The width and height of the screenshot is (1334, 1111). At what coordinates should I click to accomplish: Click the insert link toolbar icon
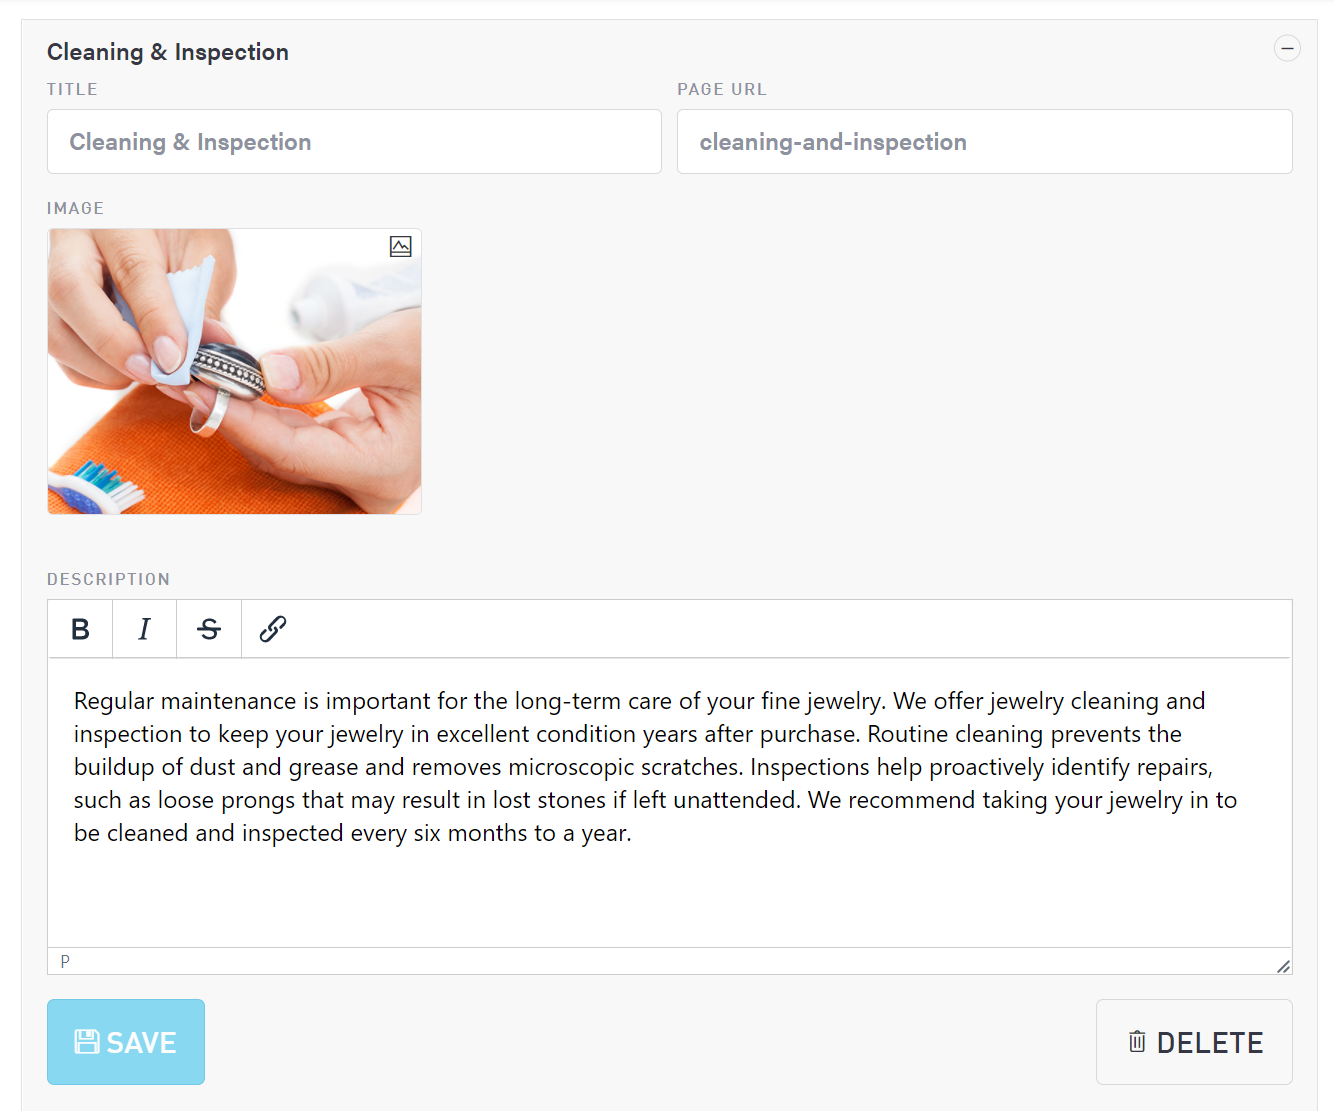[273, 629]
